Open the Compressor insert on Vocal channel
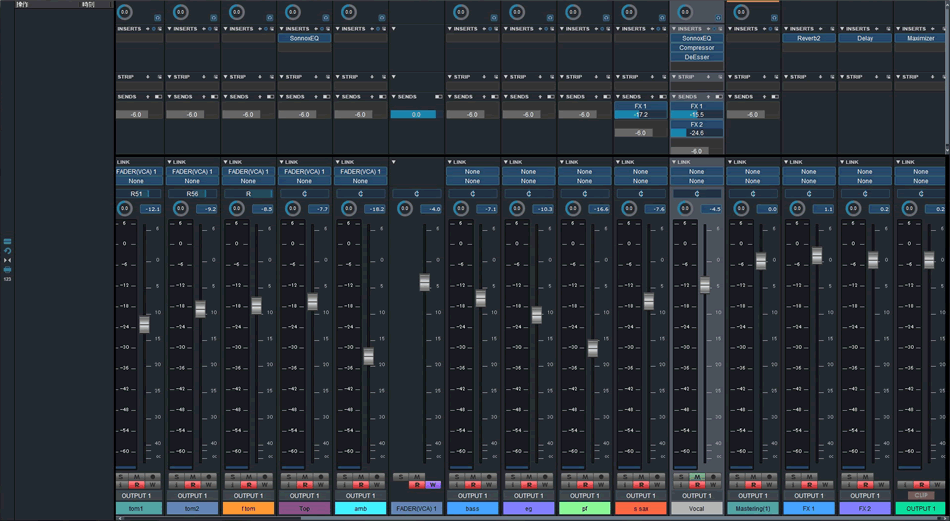 [x=696, y=48]
